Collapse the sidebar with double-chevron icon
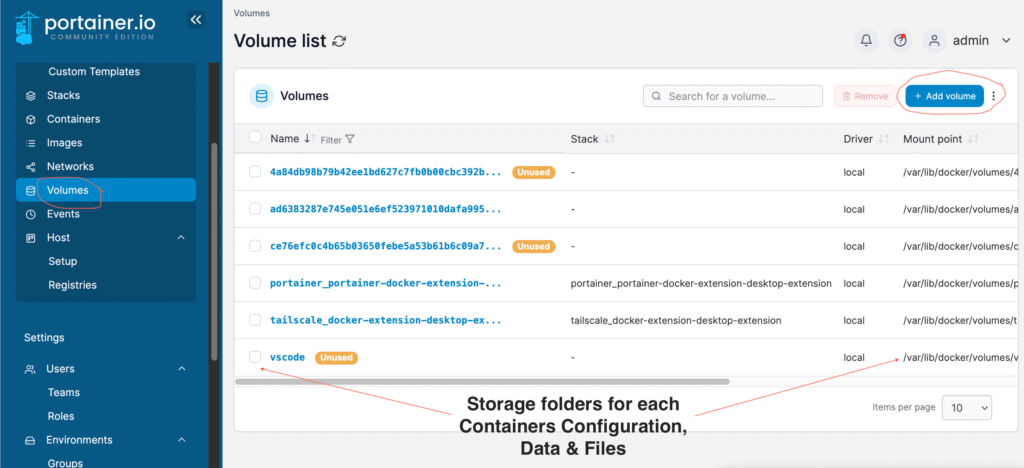Screen dimensions: 1024x468 pyautogui.click(x=195, y=20)
